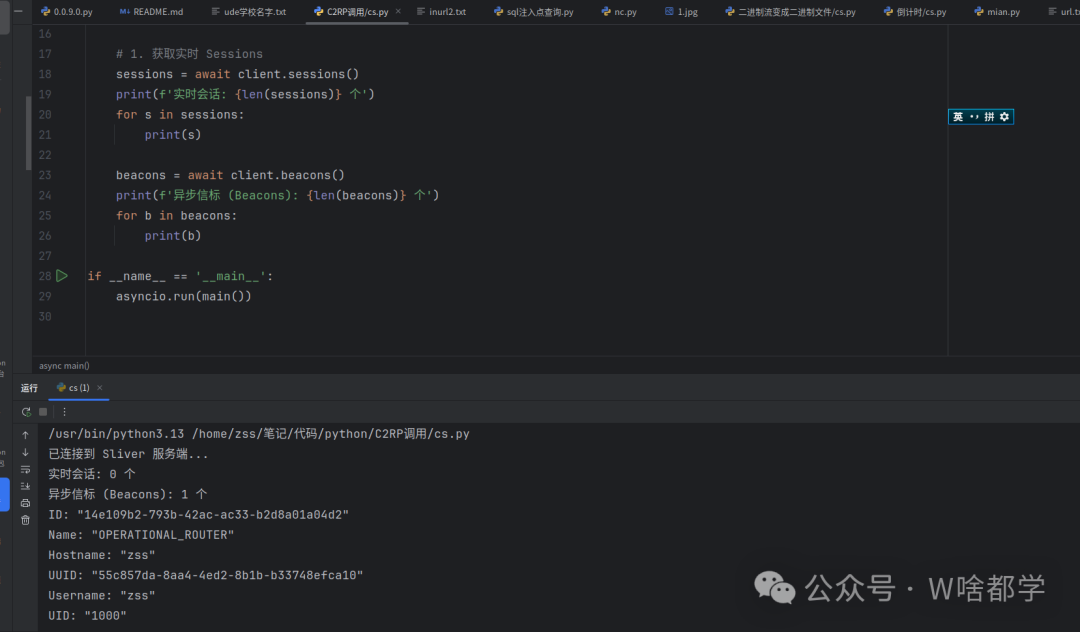Jump to previous message with up arrow icon
The height and width of the screenshot is (632, 1080).
click(x=27, y=434)
